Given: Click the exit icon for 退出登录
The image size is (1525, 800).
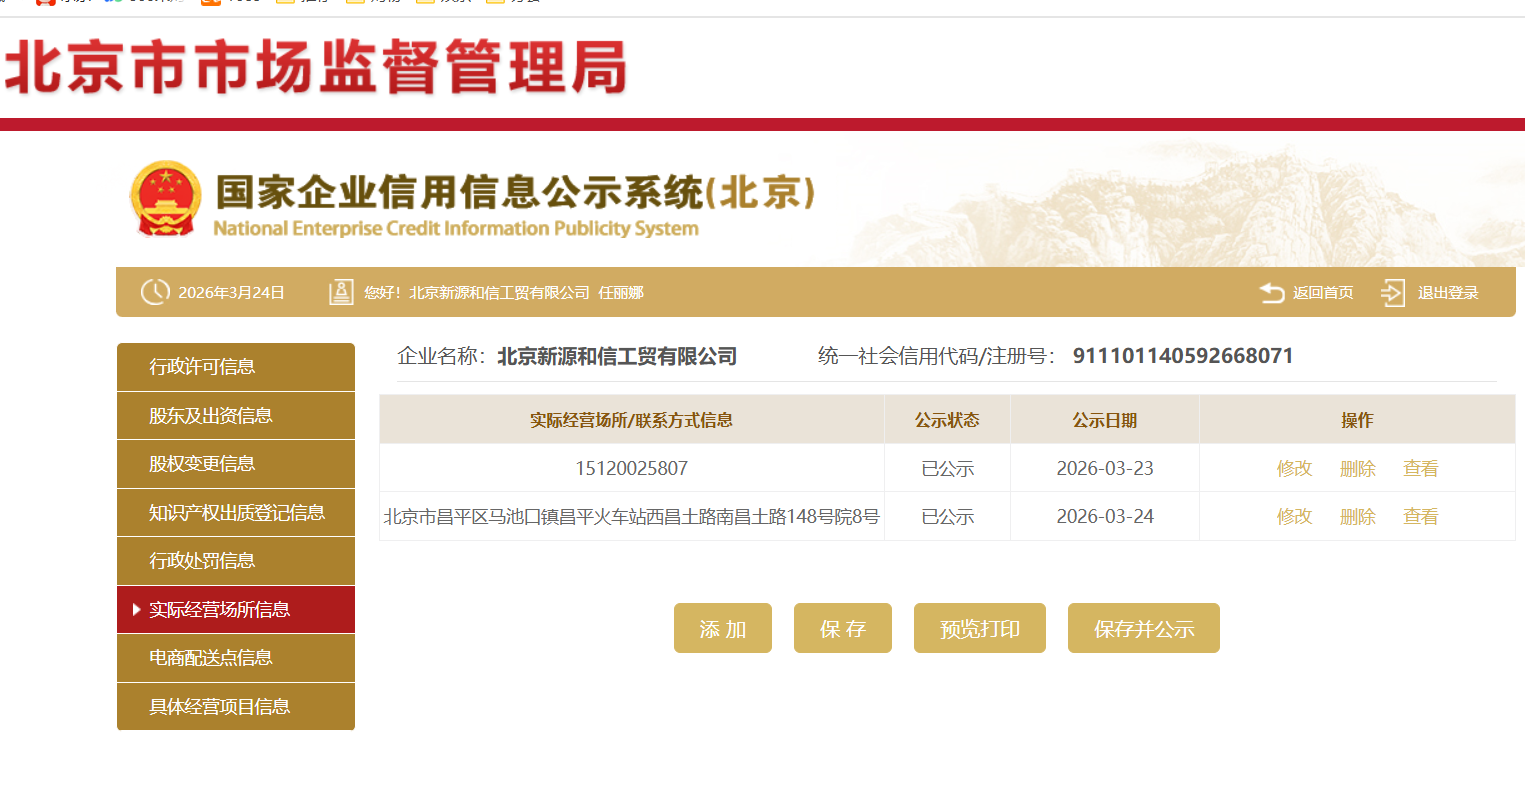Looking at the screenshot, I should pyautogui.click(x=1393, y=293).
